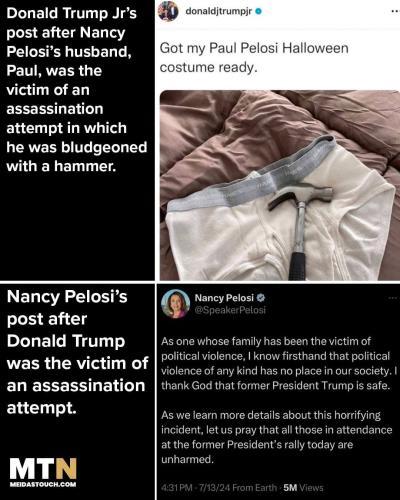400x500 pixels.
Task: Click the hammer head in the photo
Action: coord(300,197)
